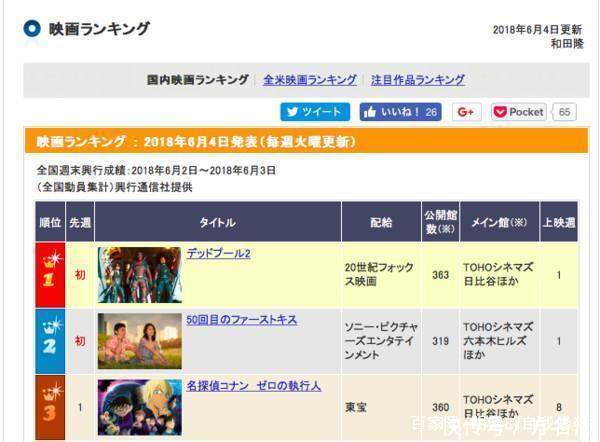Click the author name 和田隆
Image resolution: width=600 pixels, height=442 pixels.
(x=567, y=44)
